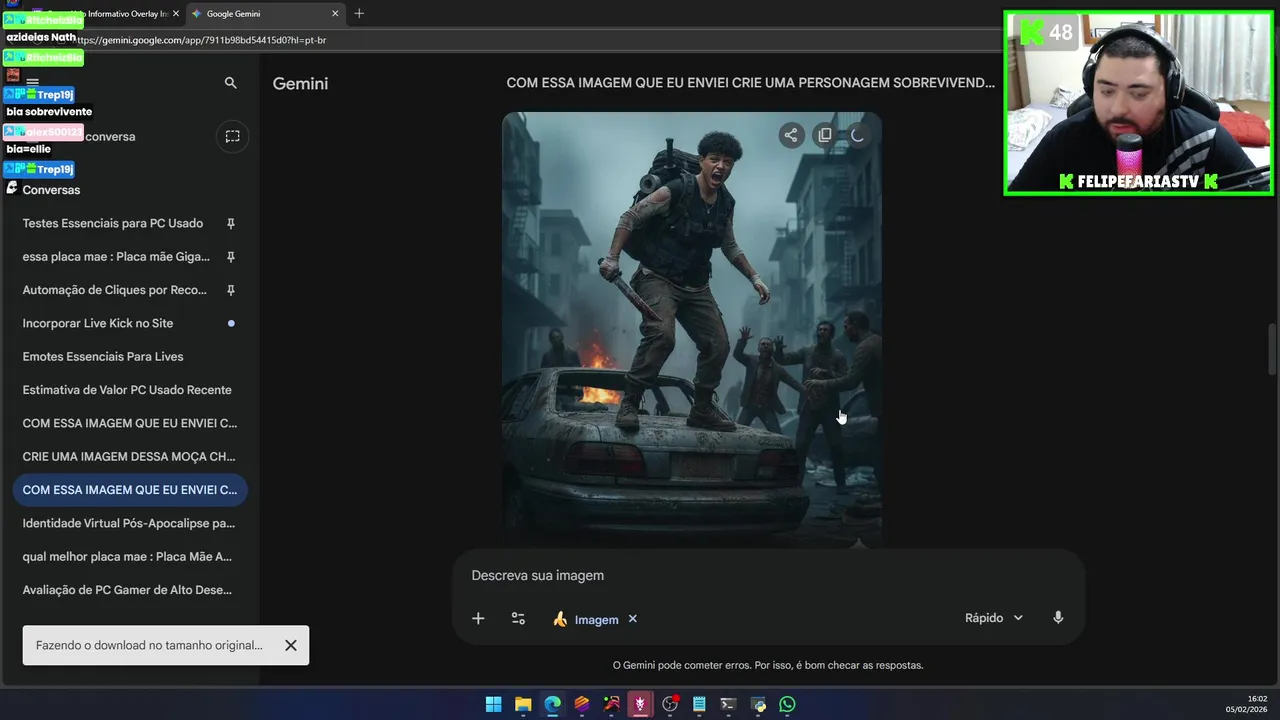
Task: Click the Gemini logo title
Action: 300,84
